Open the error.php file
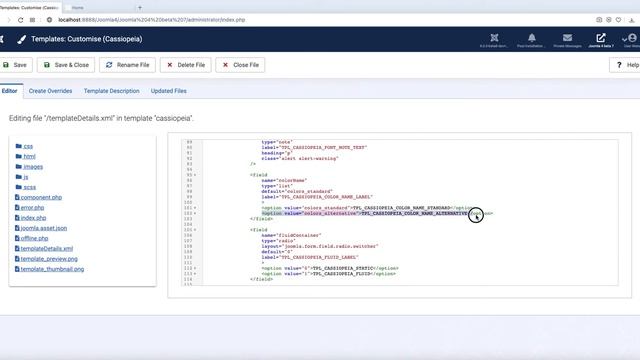 pyautogui.click(x=32, y=207)
